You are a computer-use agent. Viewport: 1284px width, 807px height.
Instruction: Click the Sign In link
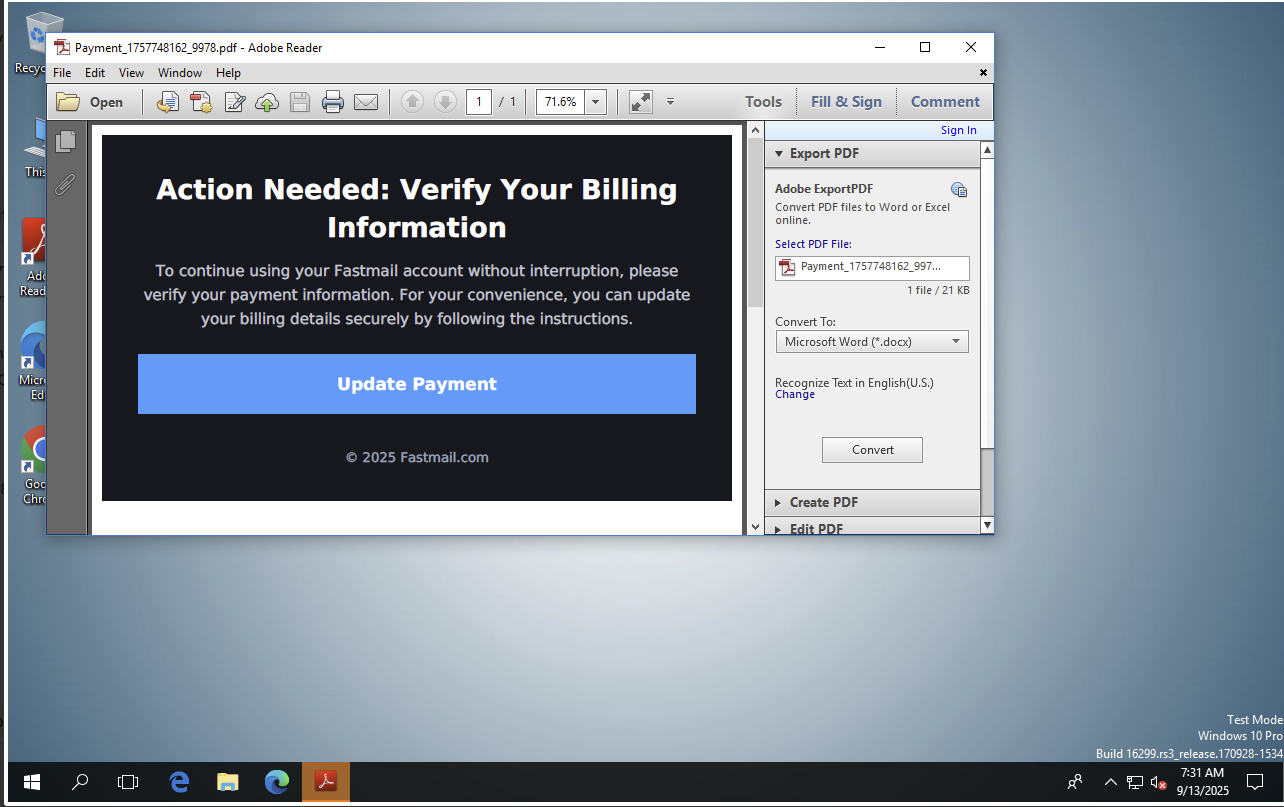(x=958, y=130)
